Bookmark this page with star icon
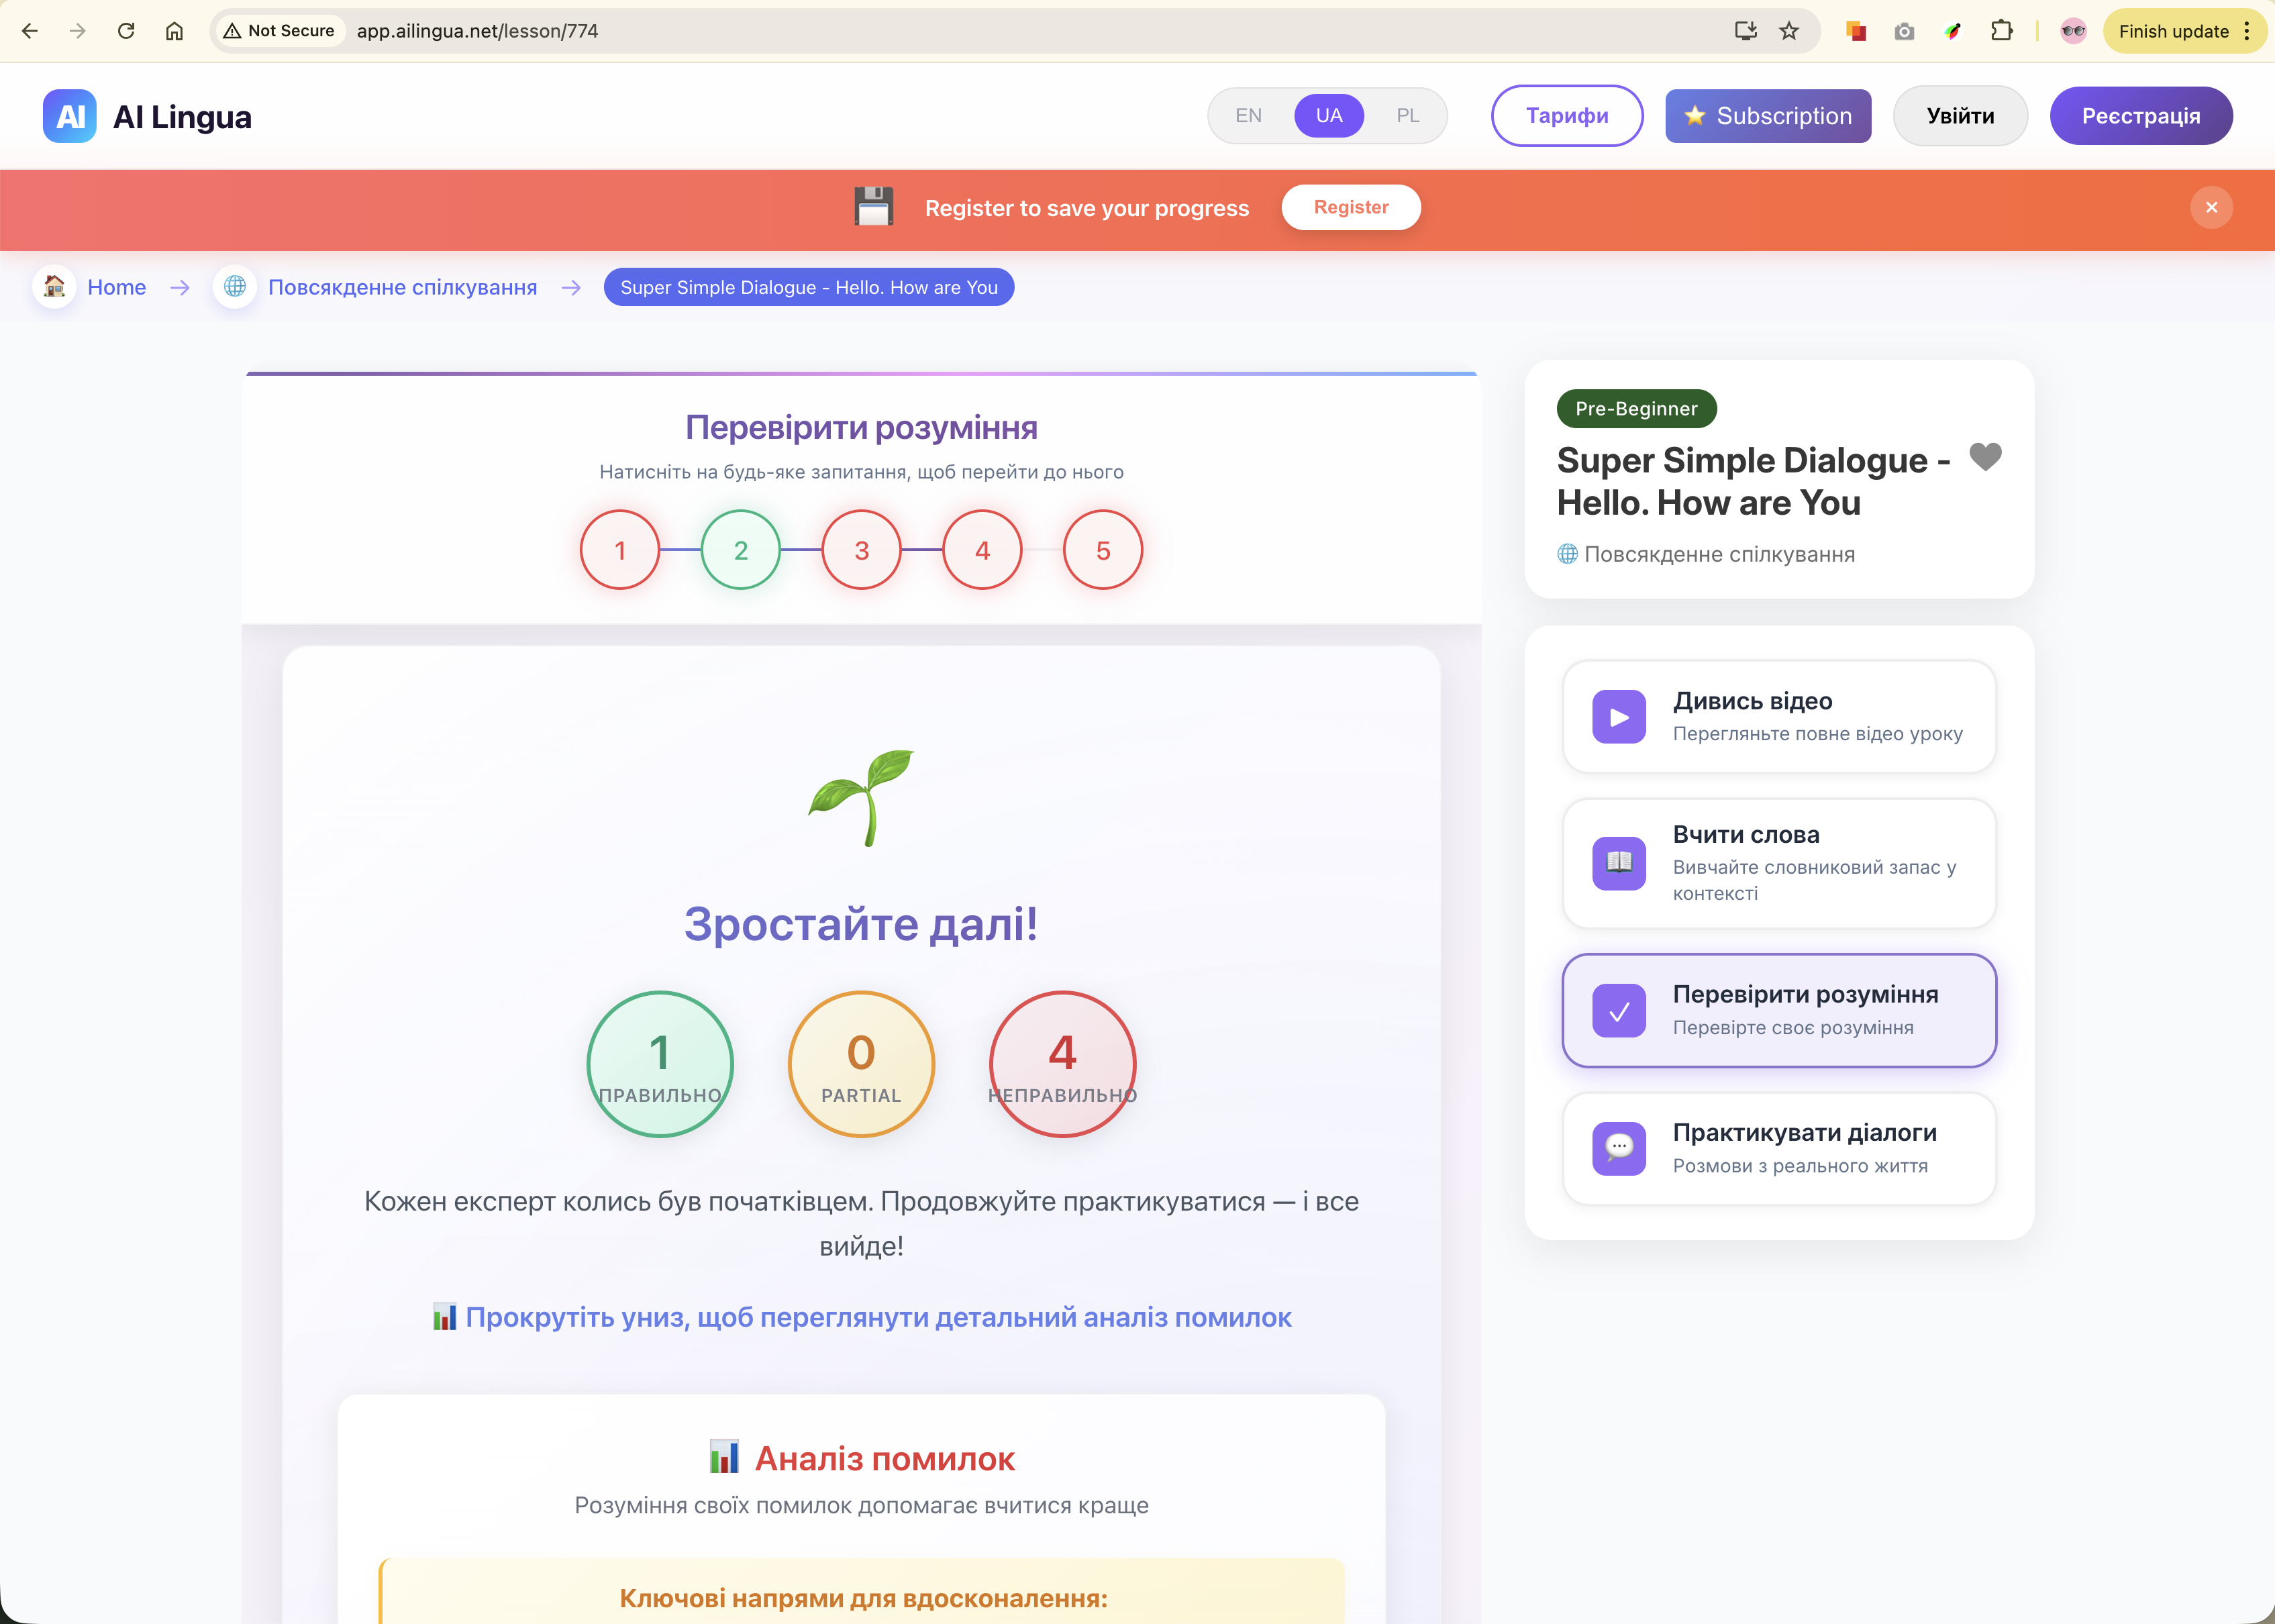This screenshot has height=1624, width=2275. pyautogui.click(x=1789, y=31)
